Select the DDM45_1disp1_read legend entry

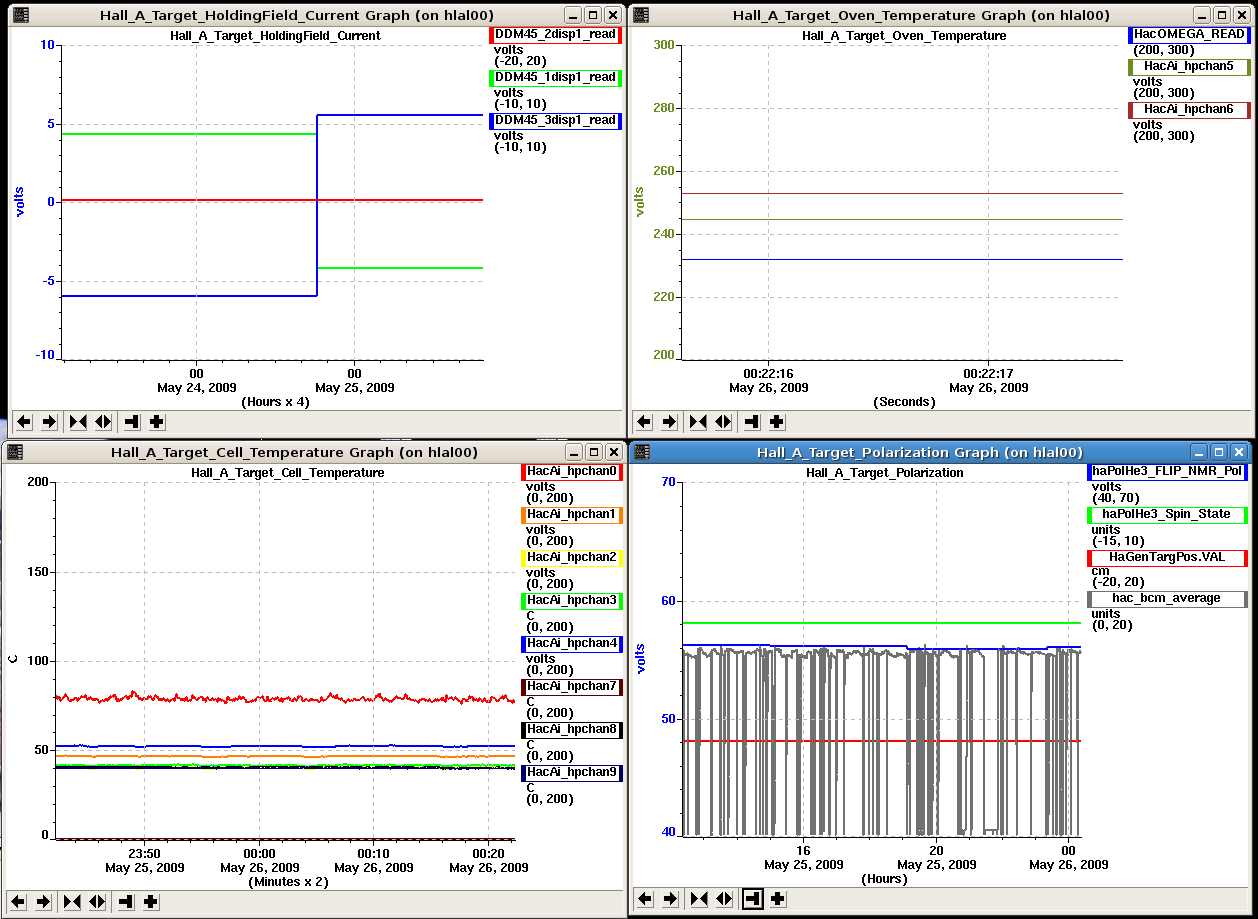click(x=555, y=78)
